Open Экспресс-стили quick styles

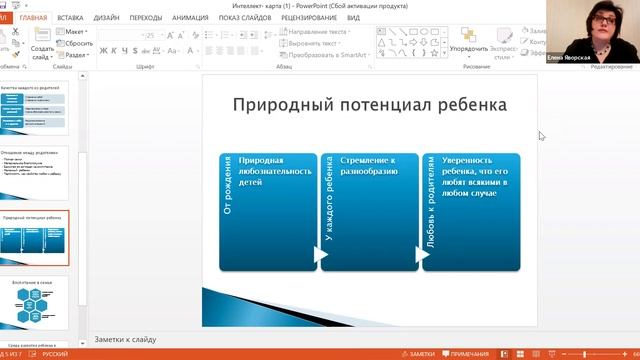click(x=504, y=44)
